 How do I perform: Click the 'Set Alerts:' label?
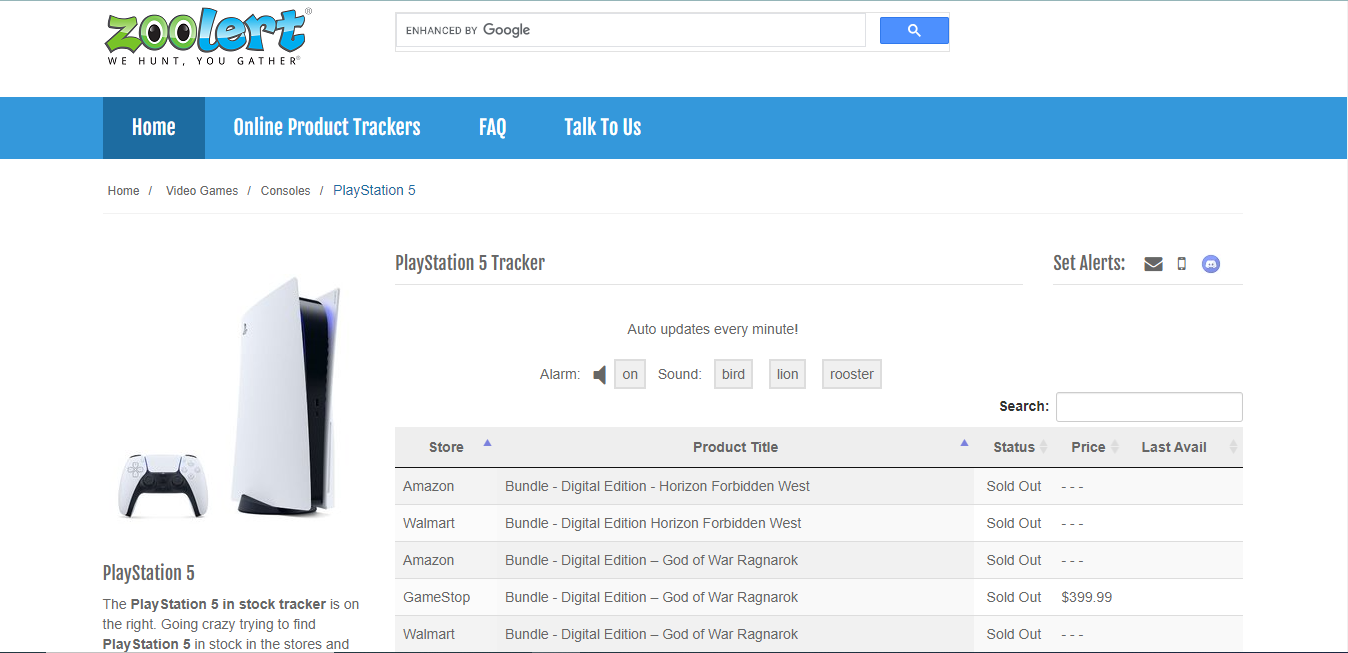tap(1089, 263)
